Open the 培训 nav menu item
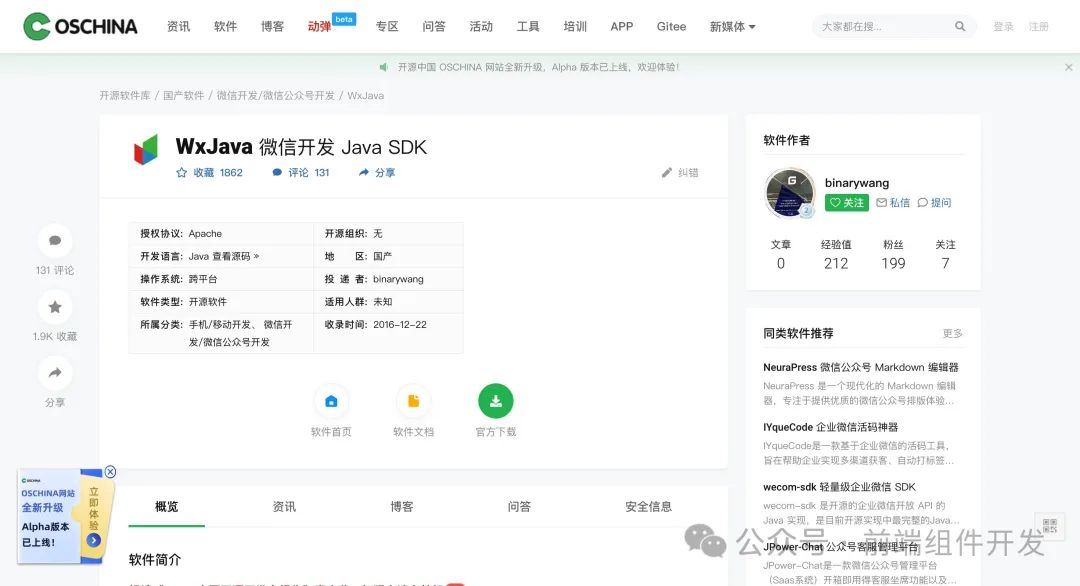 [x=575, y=26]
